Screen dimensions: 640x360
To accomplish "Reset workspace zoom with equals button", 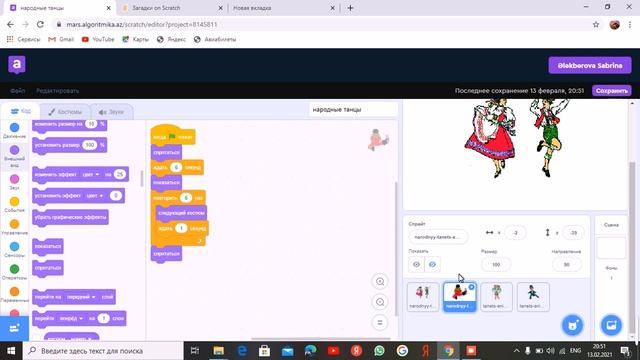I will (x=380, y=322).
